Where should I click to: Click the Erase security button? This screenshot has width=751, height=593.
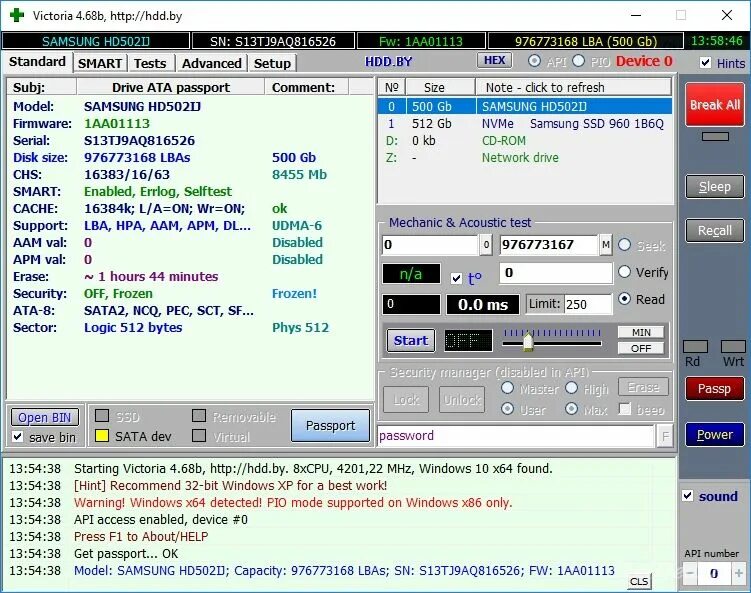pyautogui.click(x=643, y=387)
